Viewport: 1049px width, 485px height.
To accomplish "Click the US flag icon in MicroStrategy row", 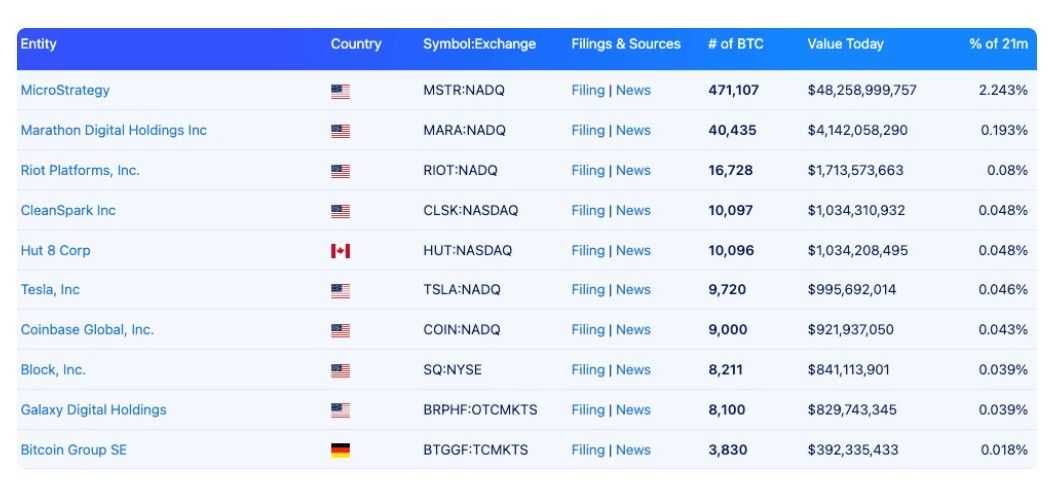I will 340,91.
